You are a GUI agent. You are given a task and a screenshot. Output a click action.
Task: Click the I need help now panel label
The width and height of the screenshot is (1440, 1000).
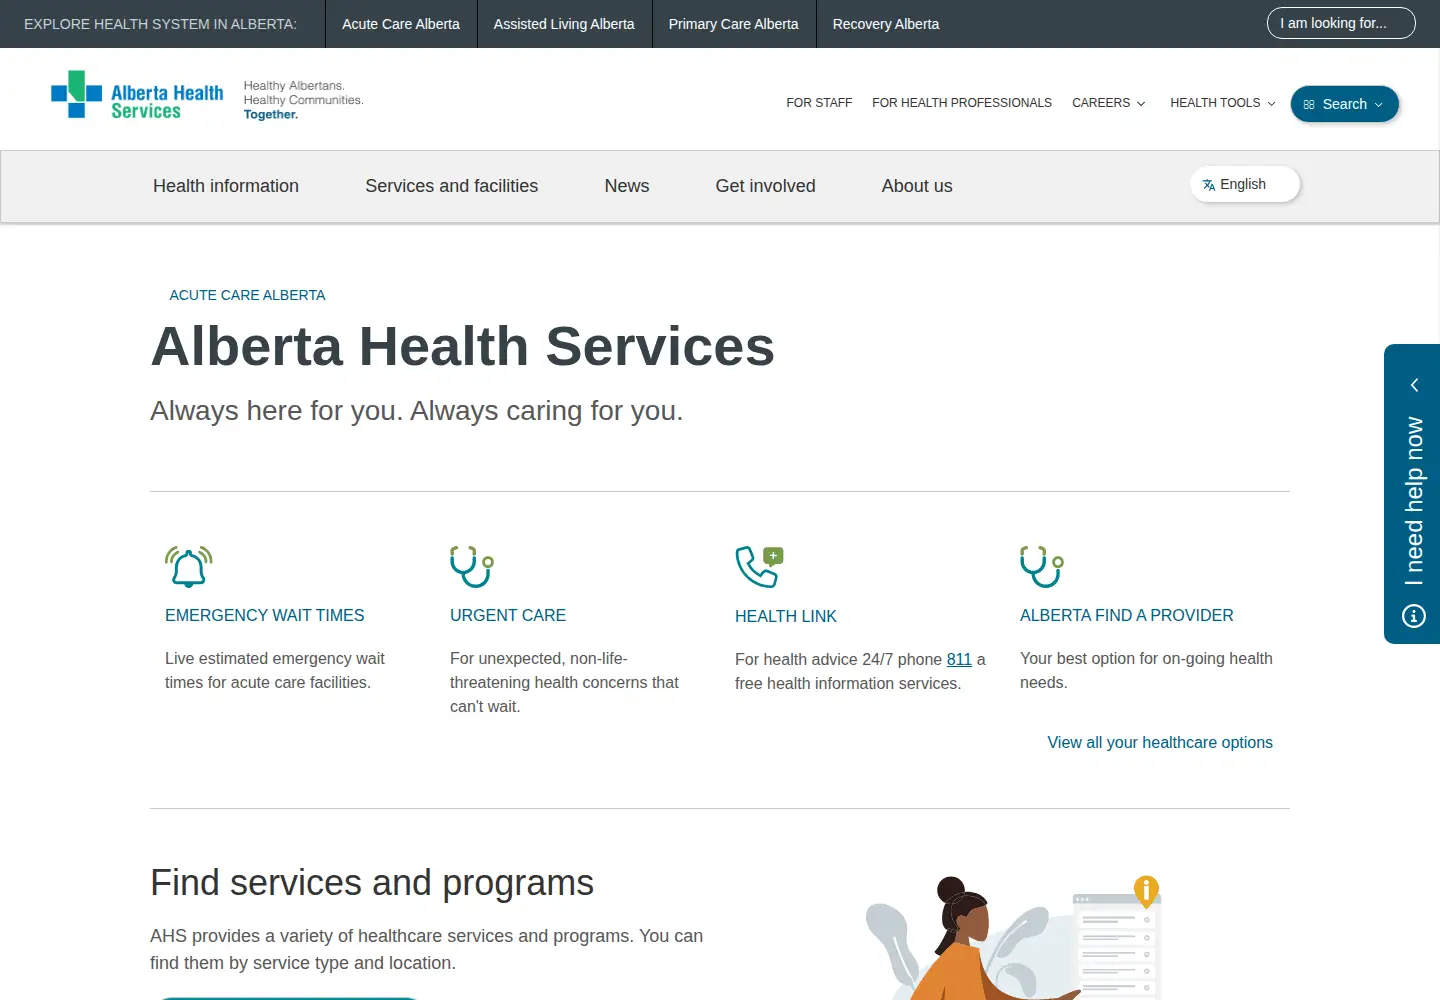coord(1414,501)
